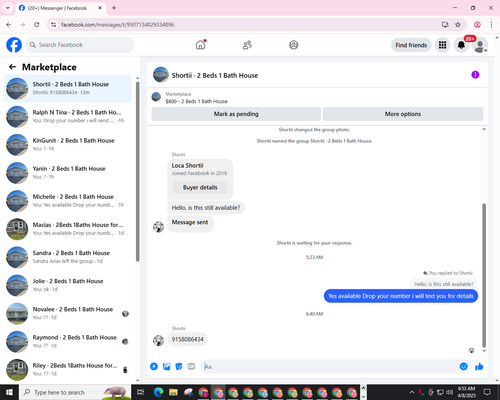Image resolution: width=500 pixels, height=400 pixels.
Task: Go back in the browser
Action: (x=9, y=24)
